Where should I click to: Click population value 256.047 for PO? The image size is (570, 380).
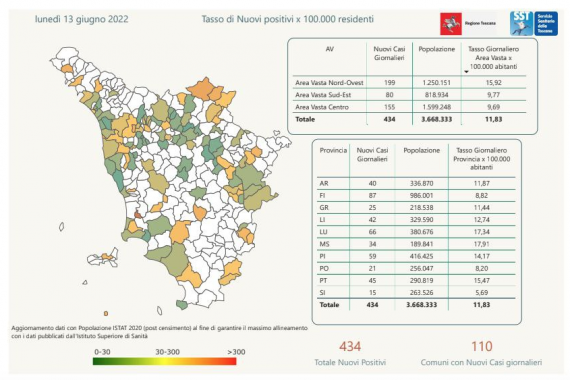[x=421, y=268]
